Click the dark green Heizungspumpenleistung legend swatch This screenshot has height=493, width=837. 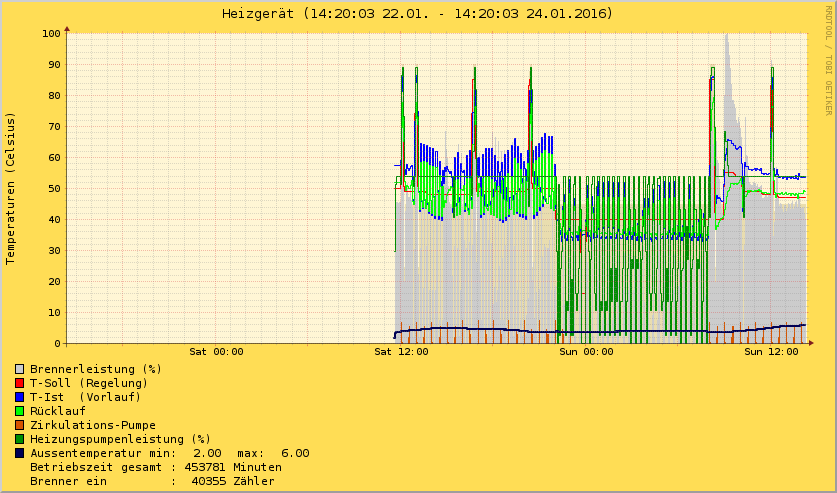click(x=20, y=439)
